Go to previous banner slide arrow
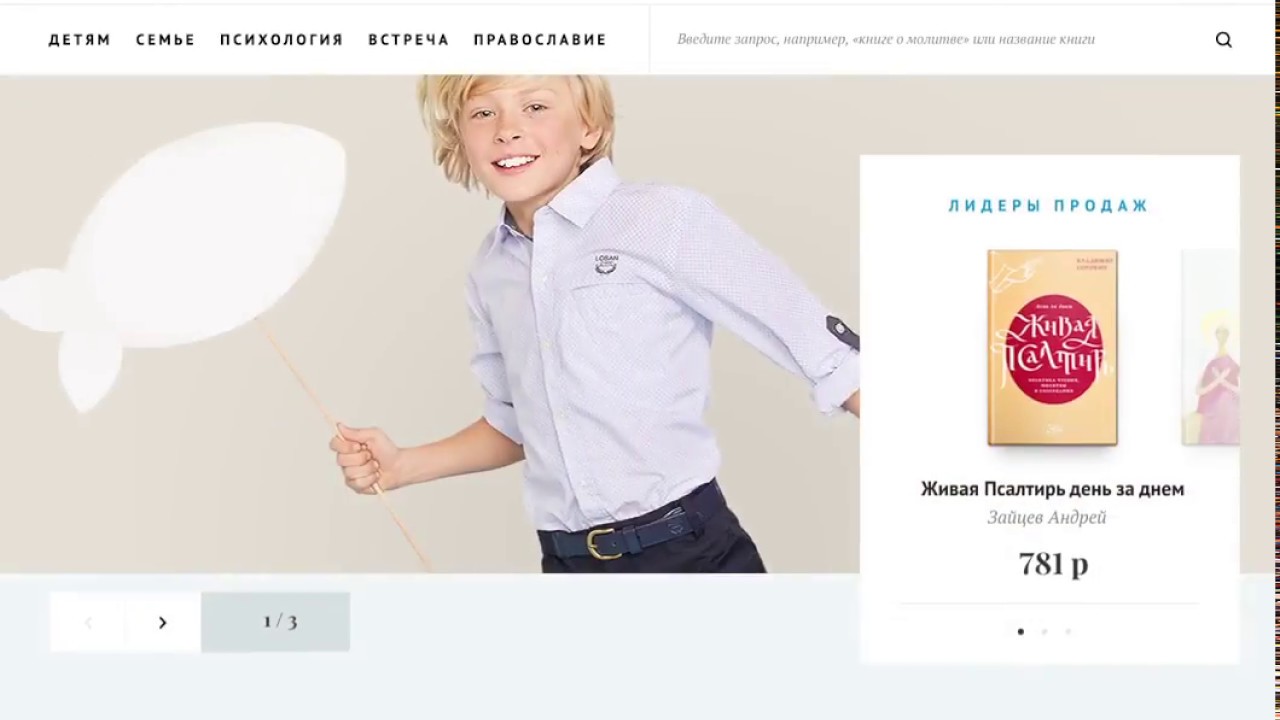 click(88, 622)
